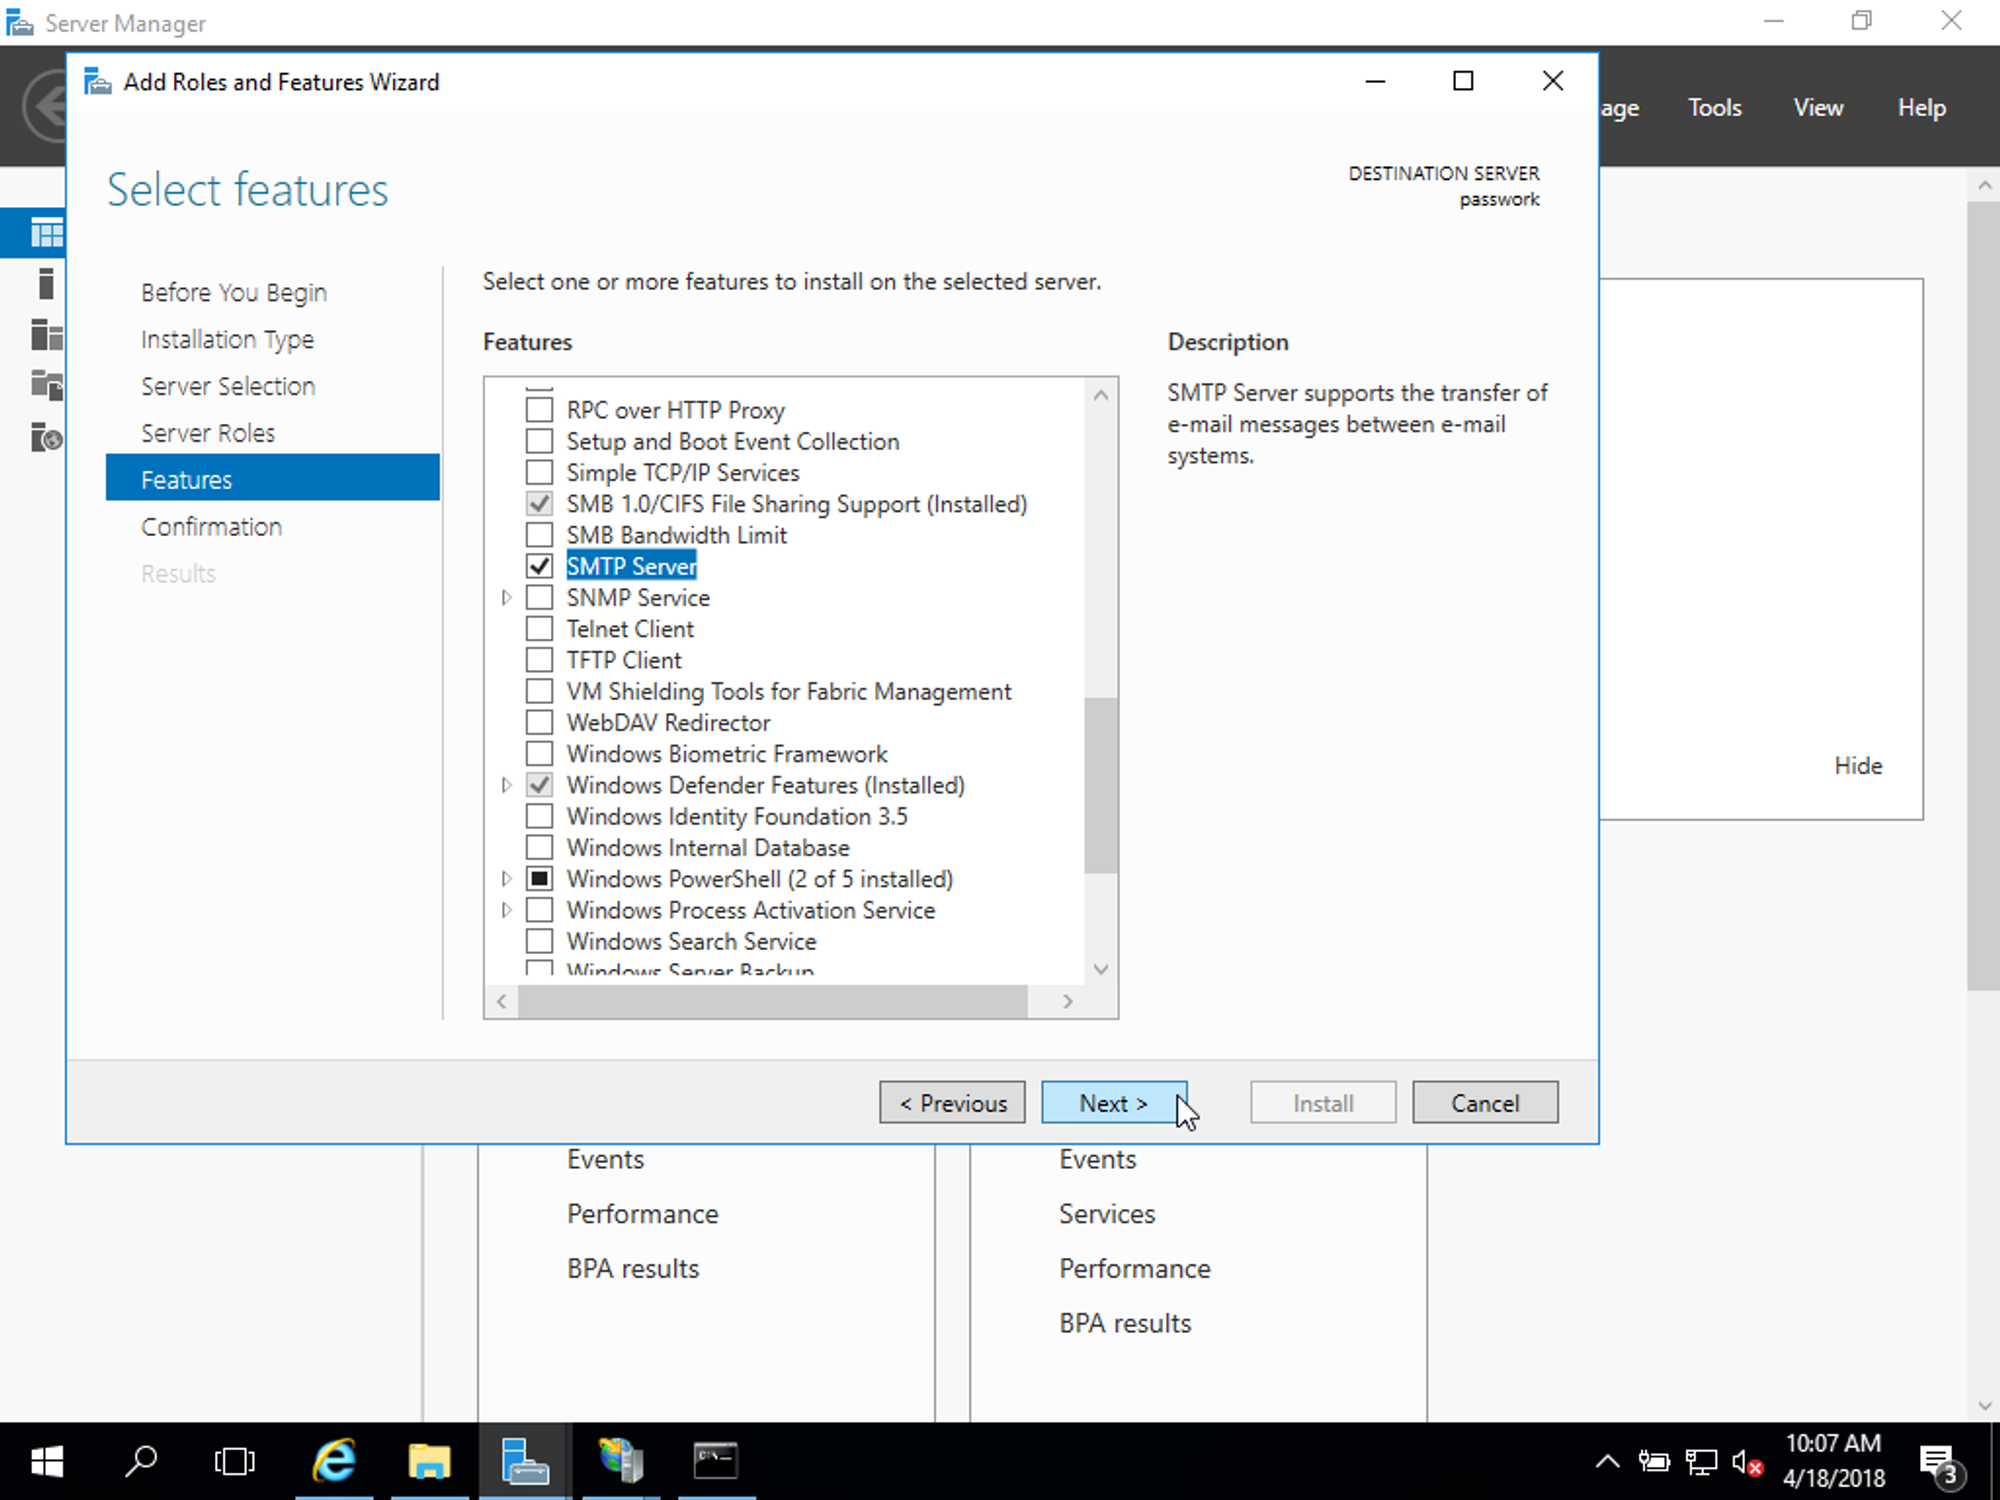Expand the SNMP Service tree node
The height and width of the screenshot is (1500, 2000).
click(507, 598)
